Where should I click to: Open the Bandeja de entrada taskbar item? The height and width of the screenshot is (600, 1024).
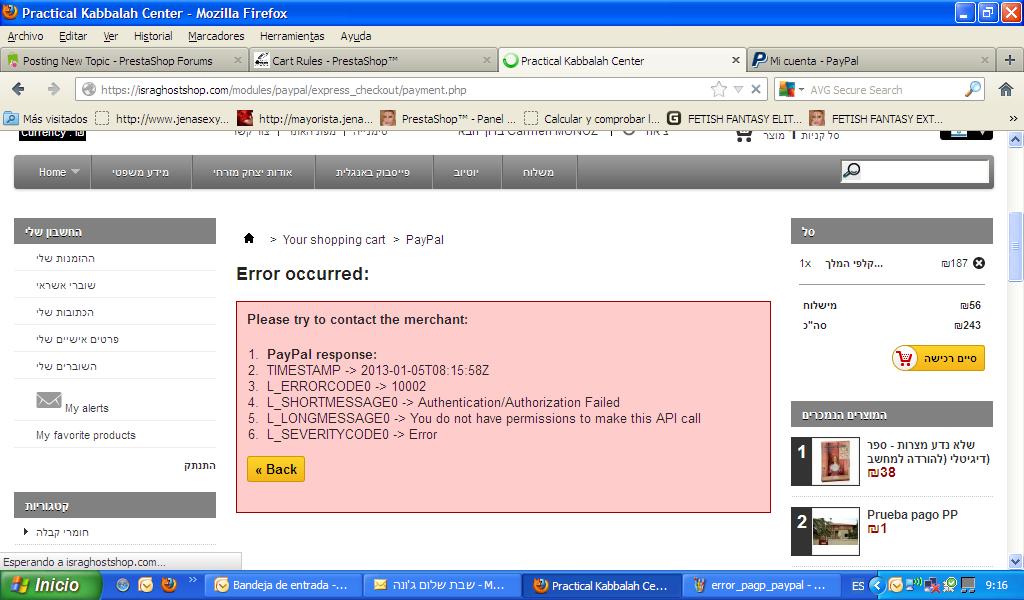click(x=282, y=585)
